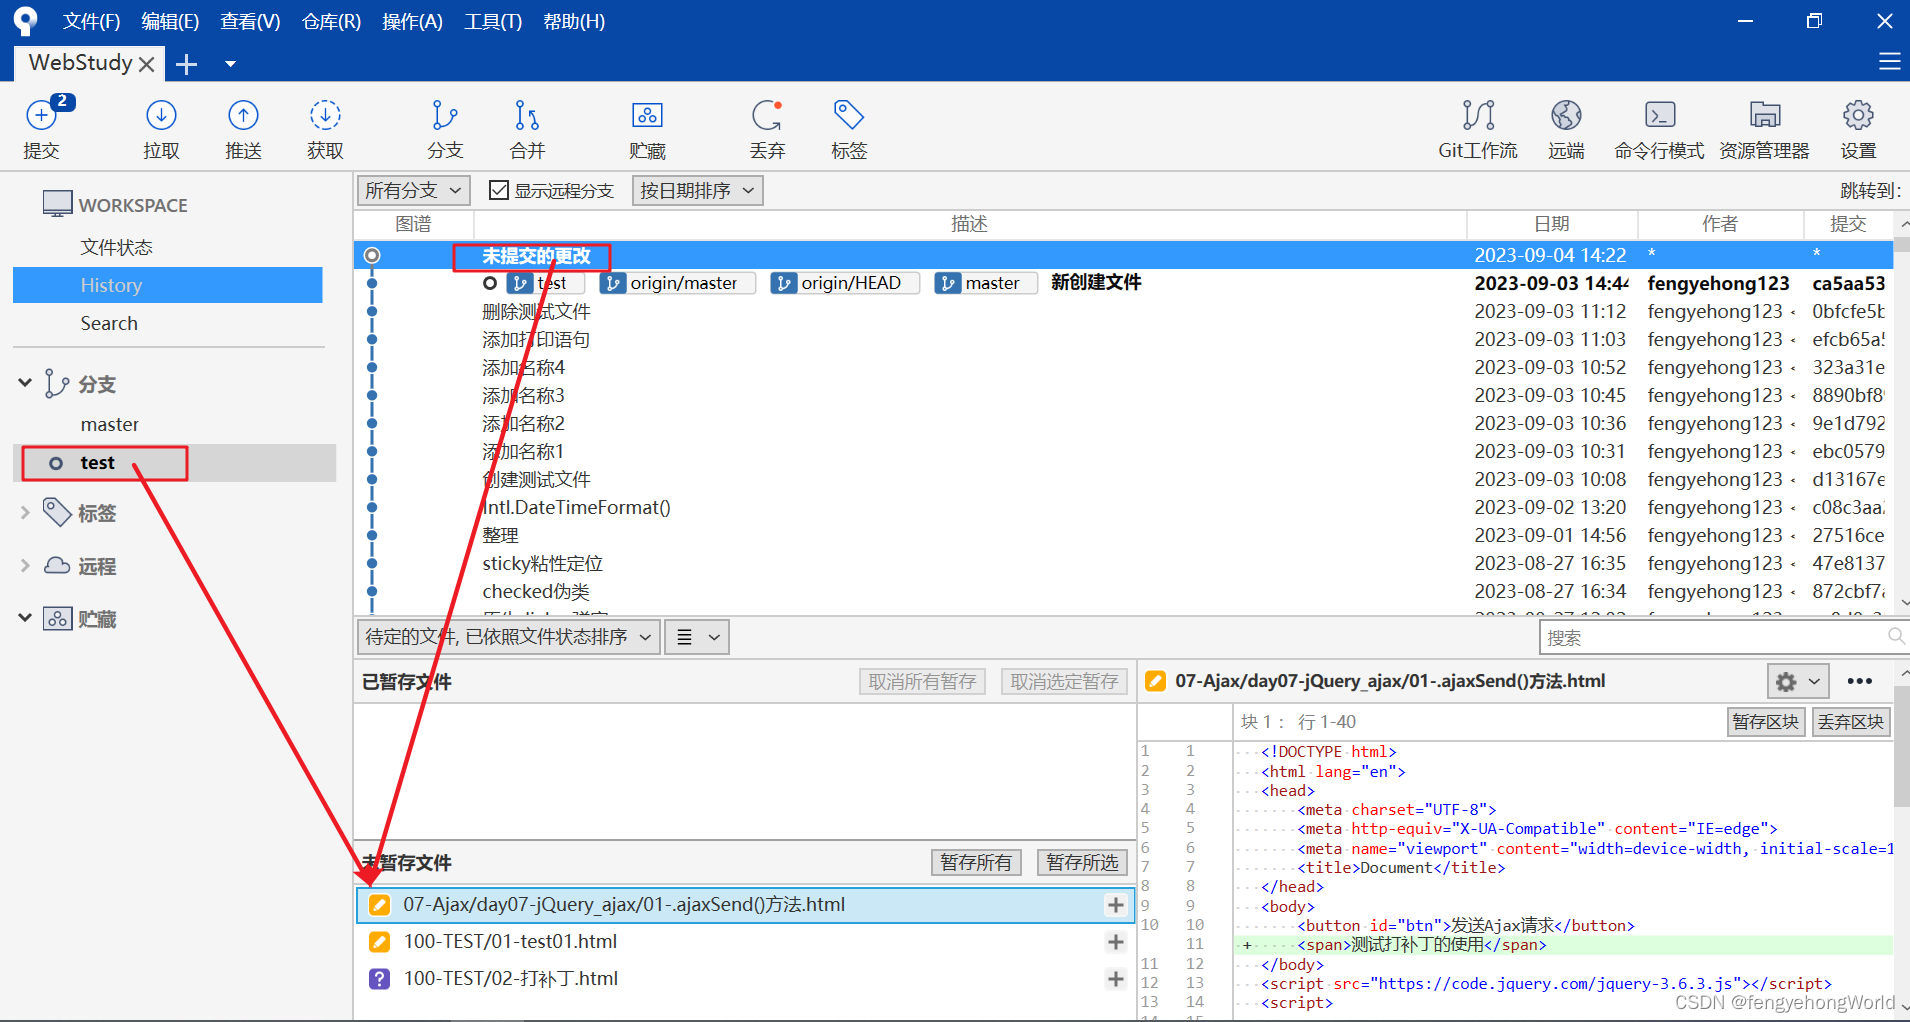Expand the 远程 section in sidebar

point(25,565)
